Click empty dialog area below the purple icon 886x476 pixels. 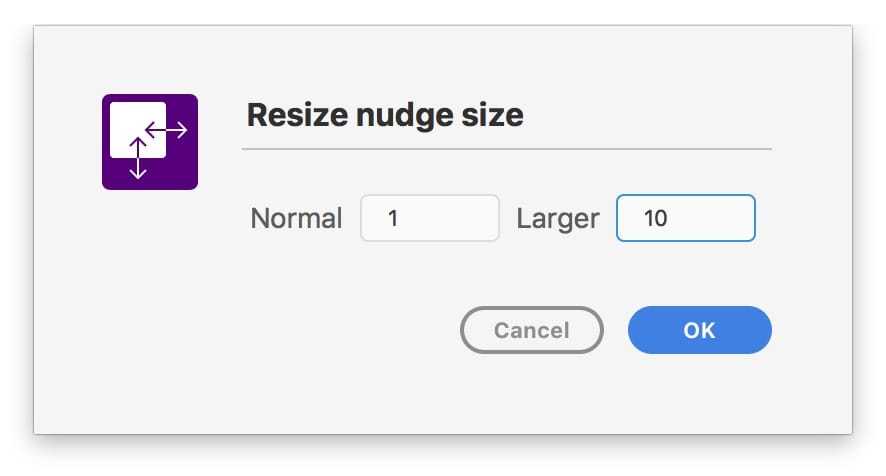point(150,300)
